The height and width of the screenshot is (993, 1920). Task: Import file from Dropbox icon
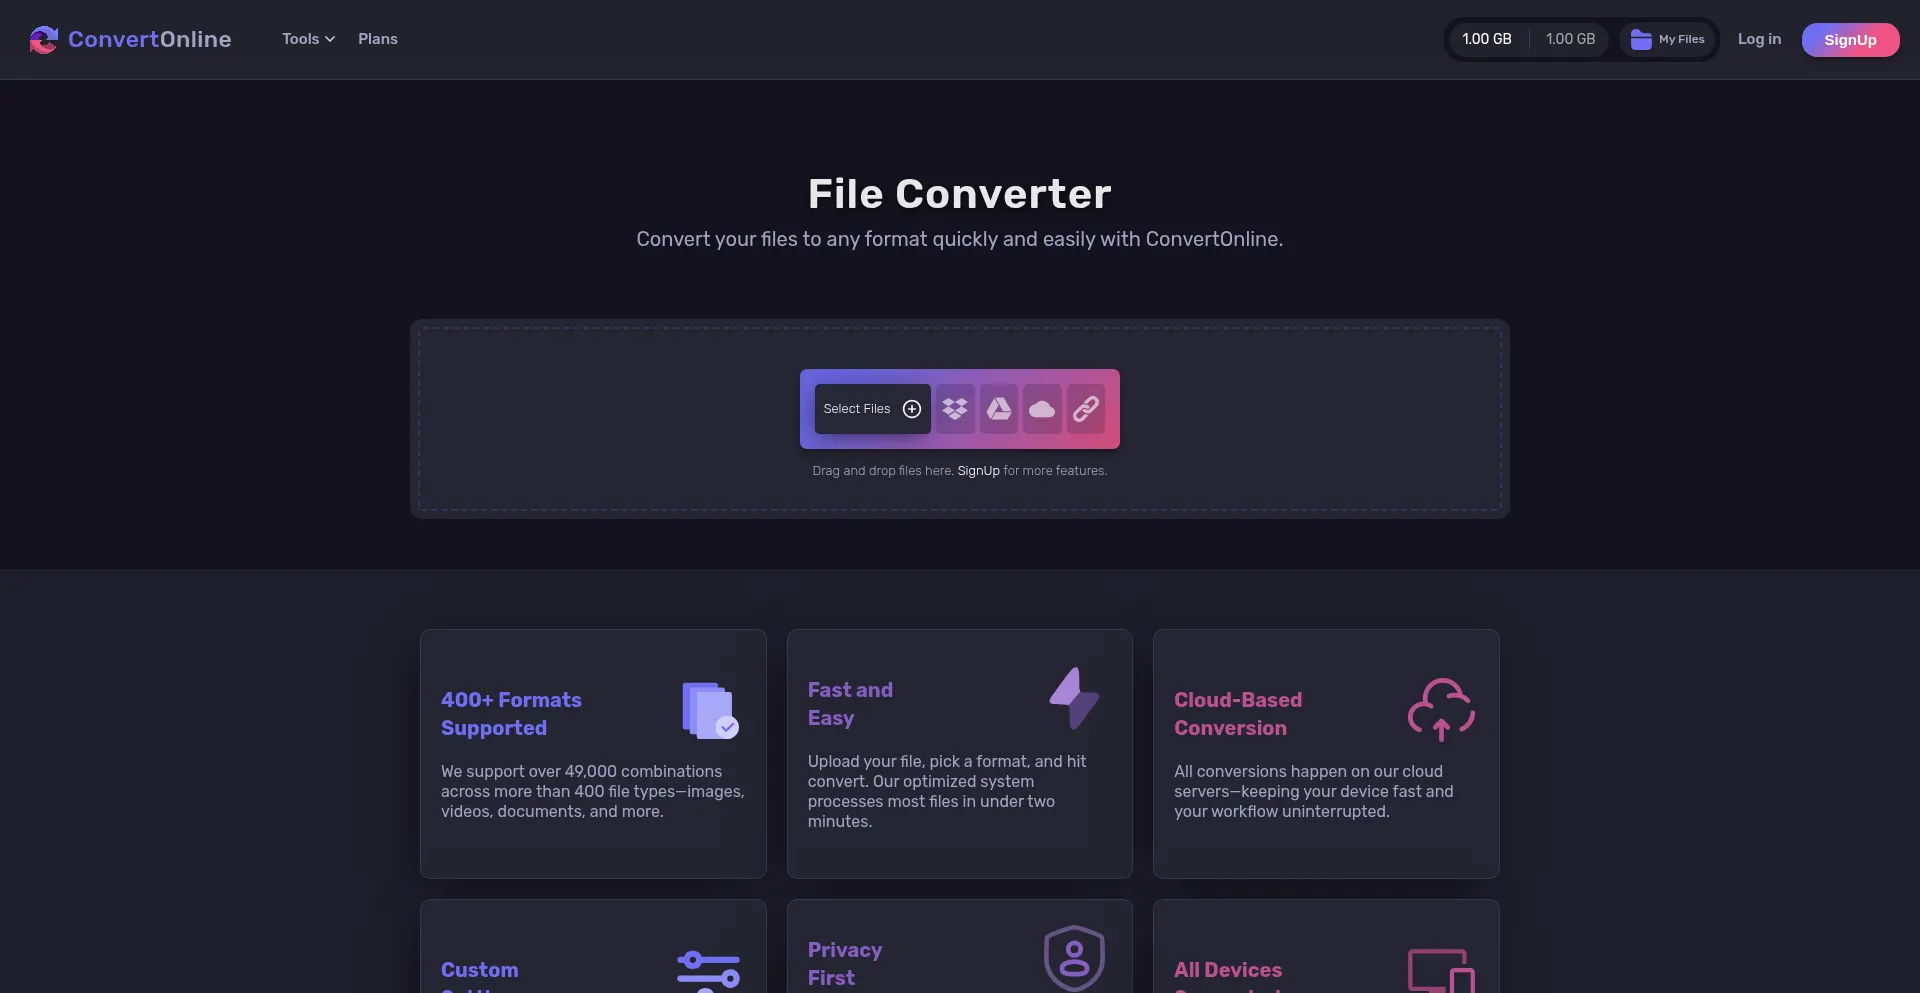click(955, 409)
